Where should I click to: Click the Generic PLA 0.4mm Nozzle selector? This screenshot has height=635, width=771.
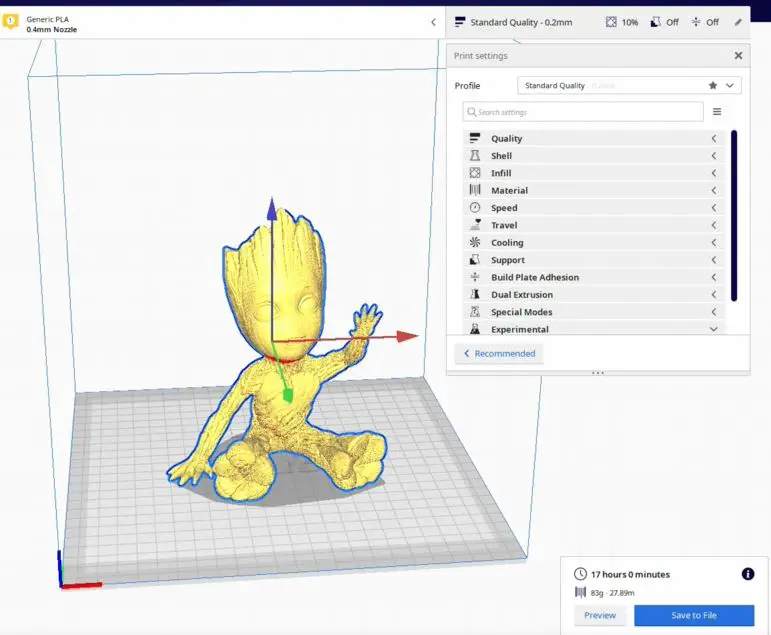coord(223,22)
